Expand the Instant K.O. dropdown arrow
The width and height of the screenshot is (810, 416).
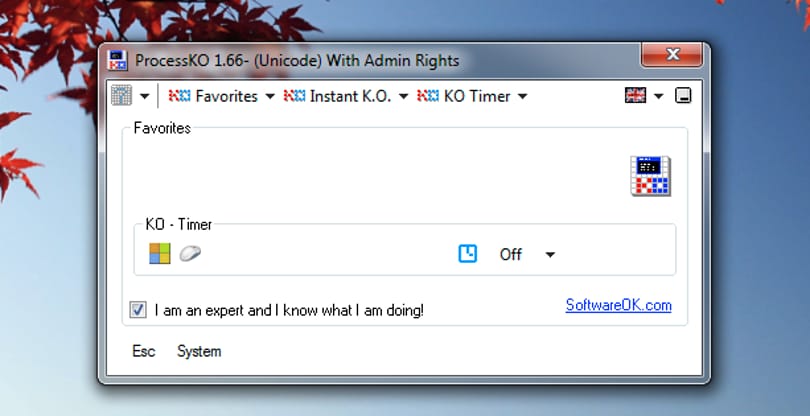tap(403, 96)
